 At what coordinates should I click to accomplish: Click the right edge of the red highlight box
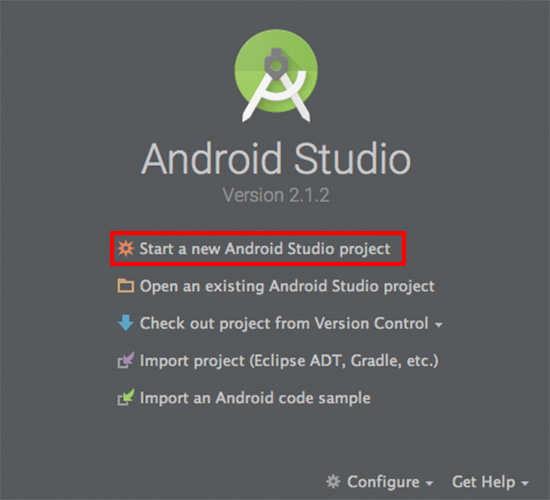coord(404,248)
